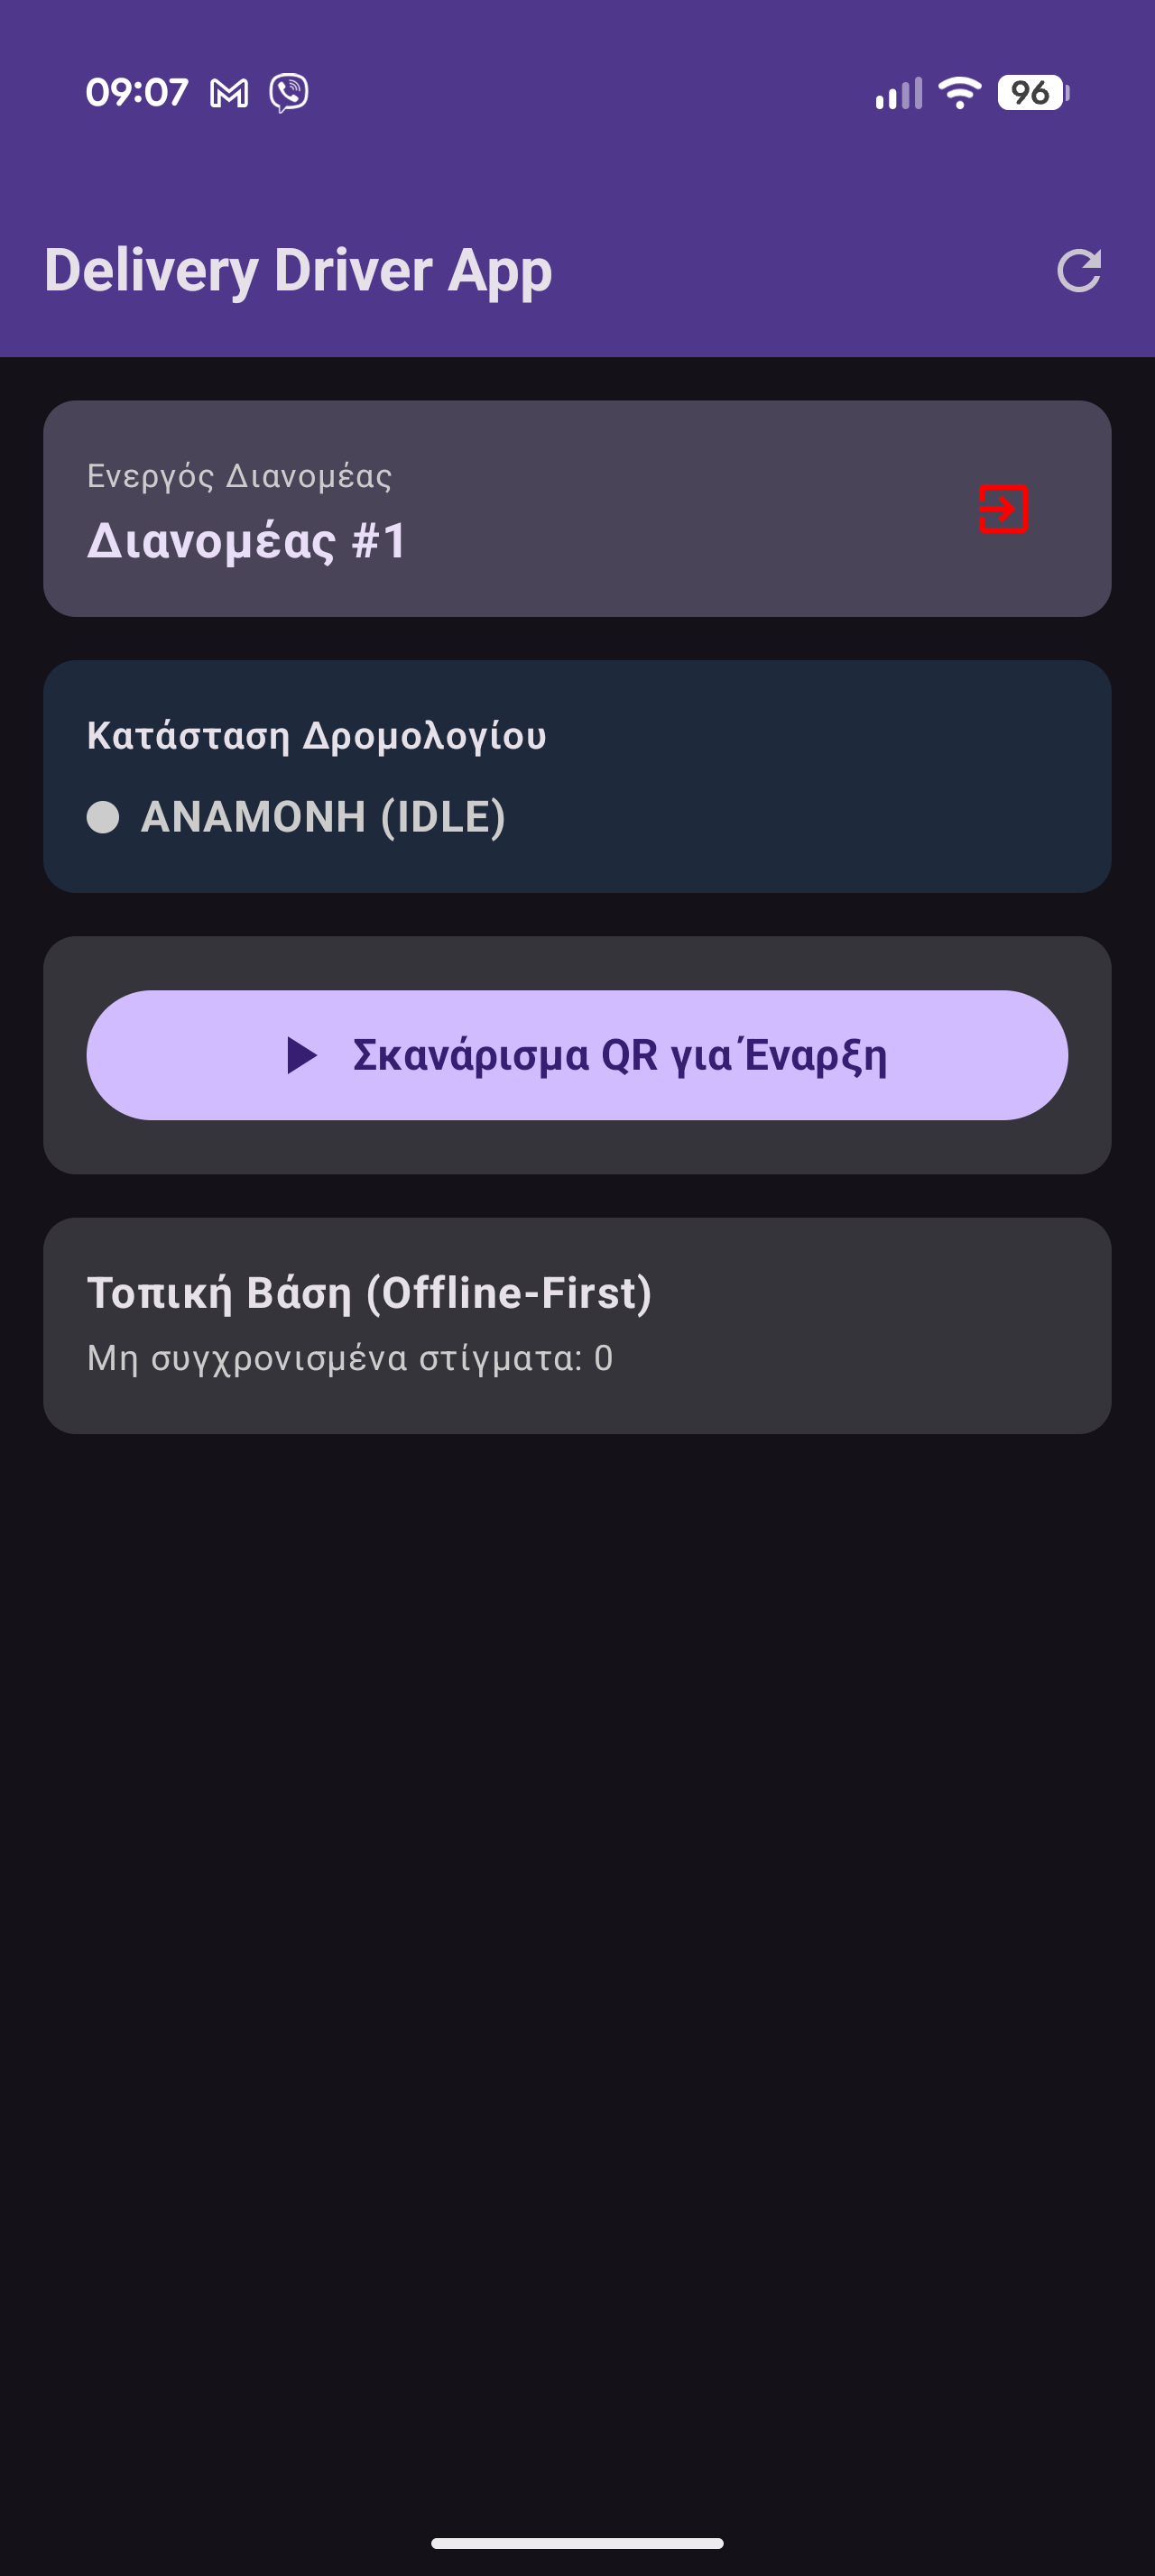1155x2576 pixels.
Task: Tap the home indicator bar
Action: (577, 2543)
